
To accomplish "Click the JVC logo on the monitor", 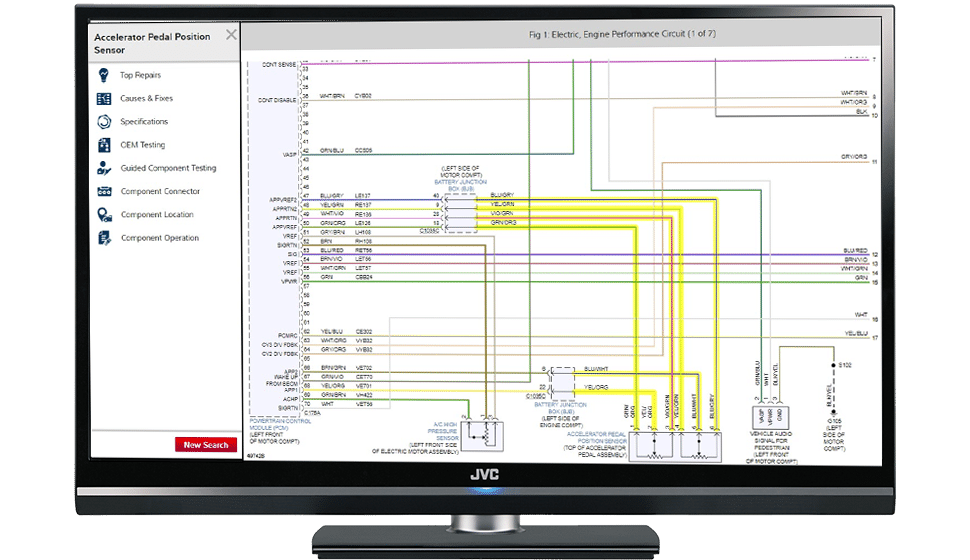I will (x=484, y=475).
